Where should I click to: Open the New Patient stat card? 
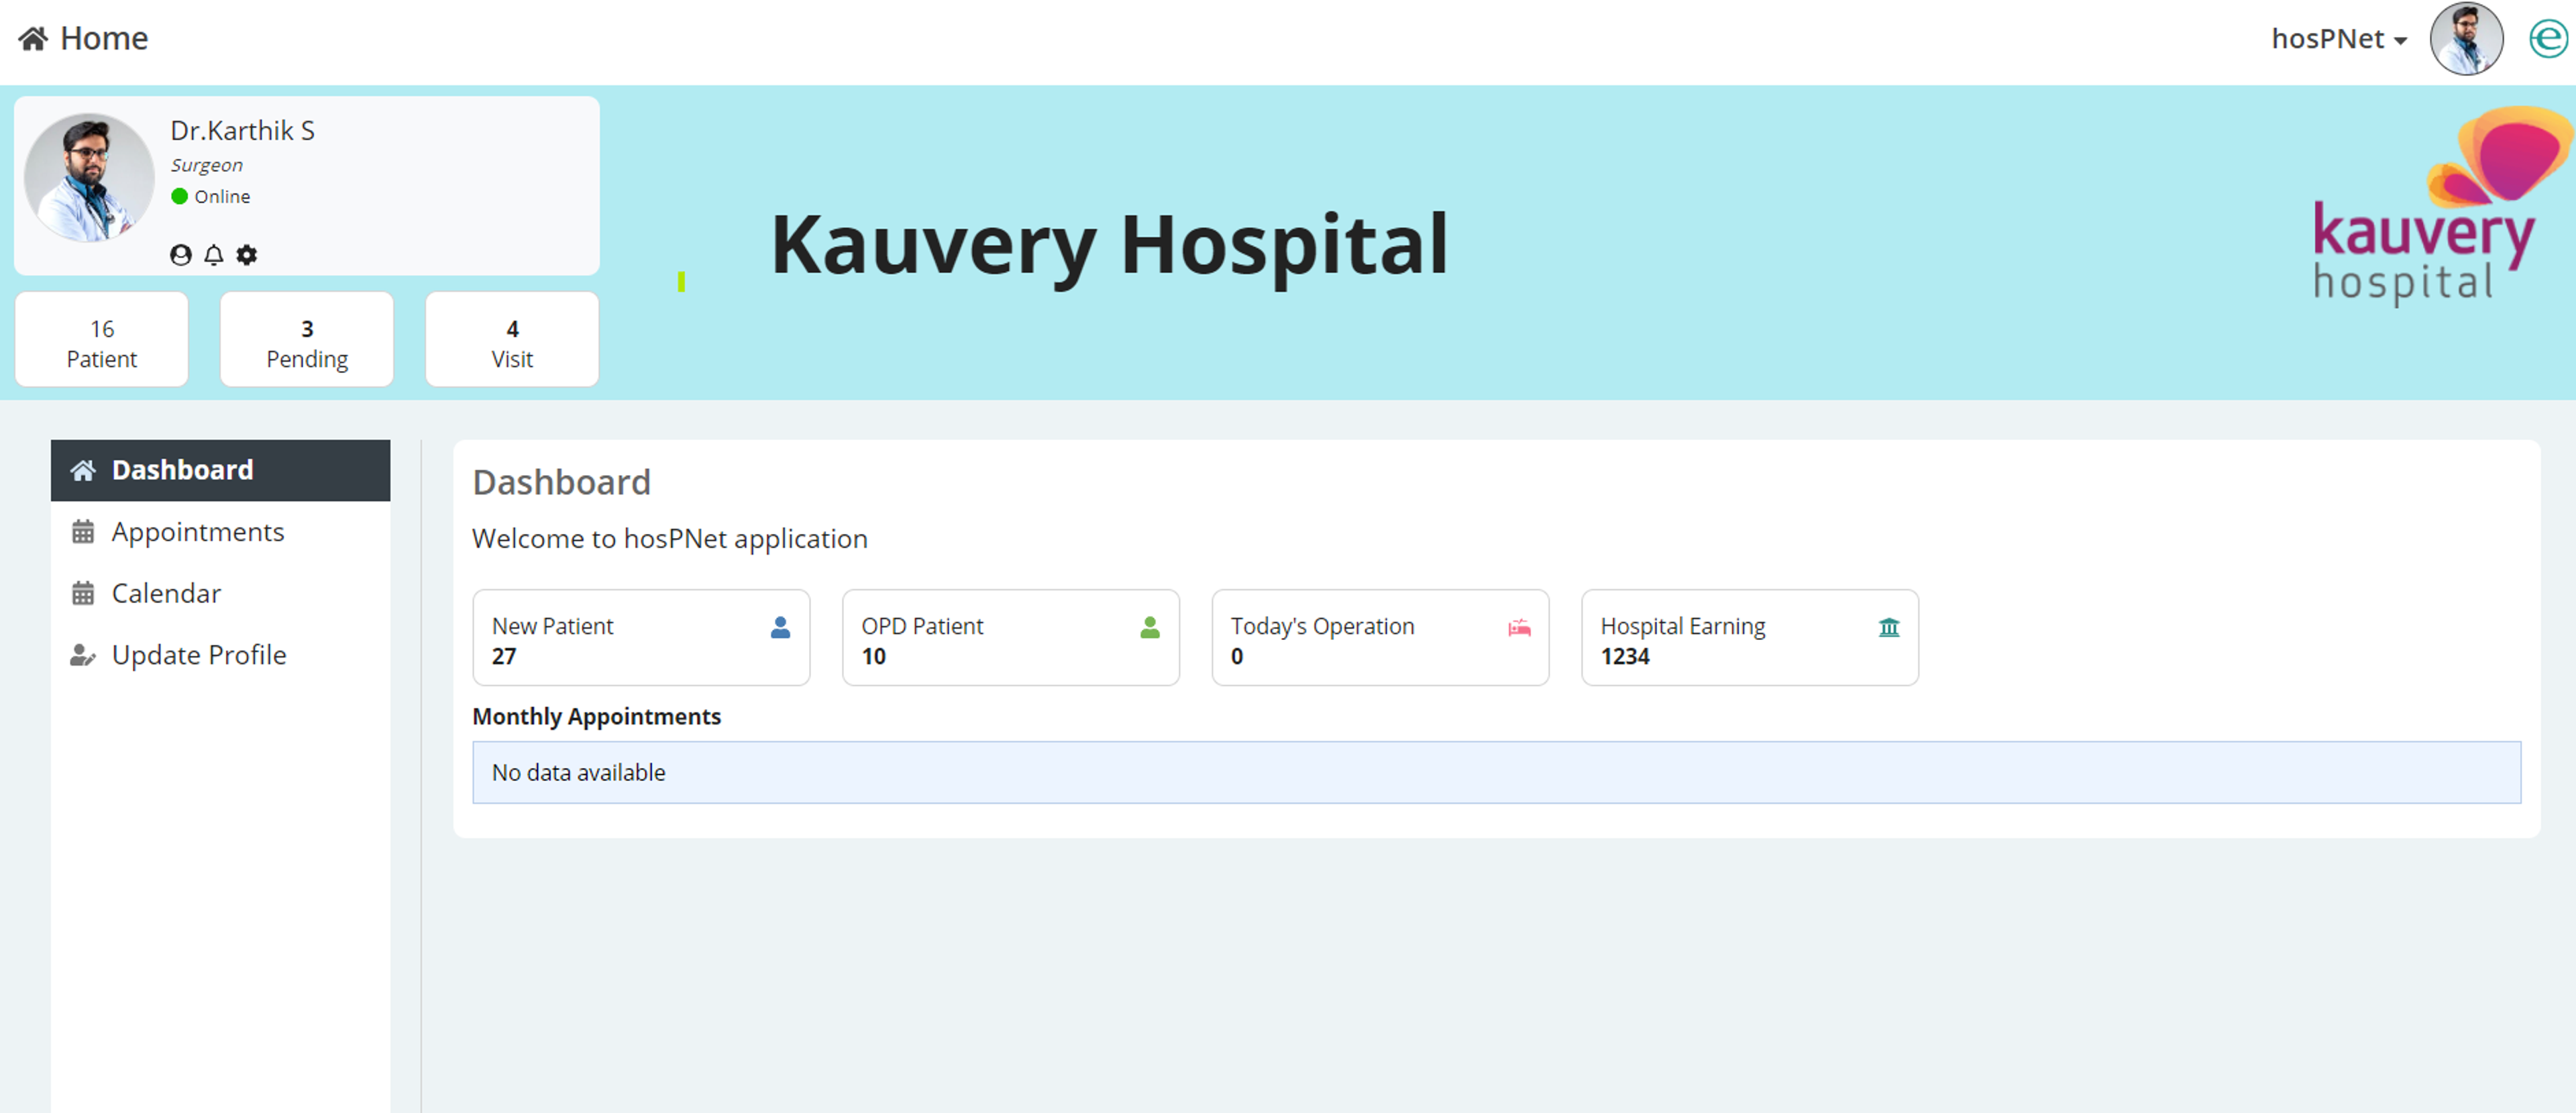(641, 638)
